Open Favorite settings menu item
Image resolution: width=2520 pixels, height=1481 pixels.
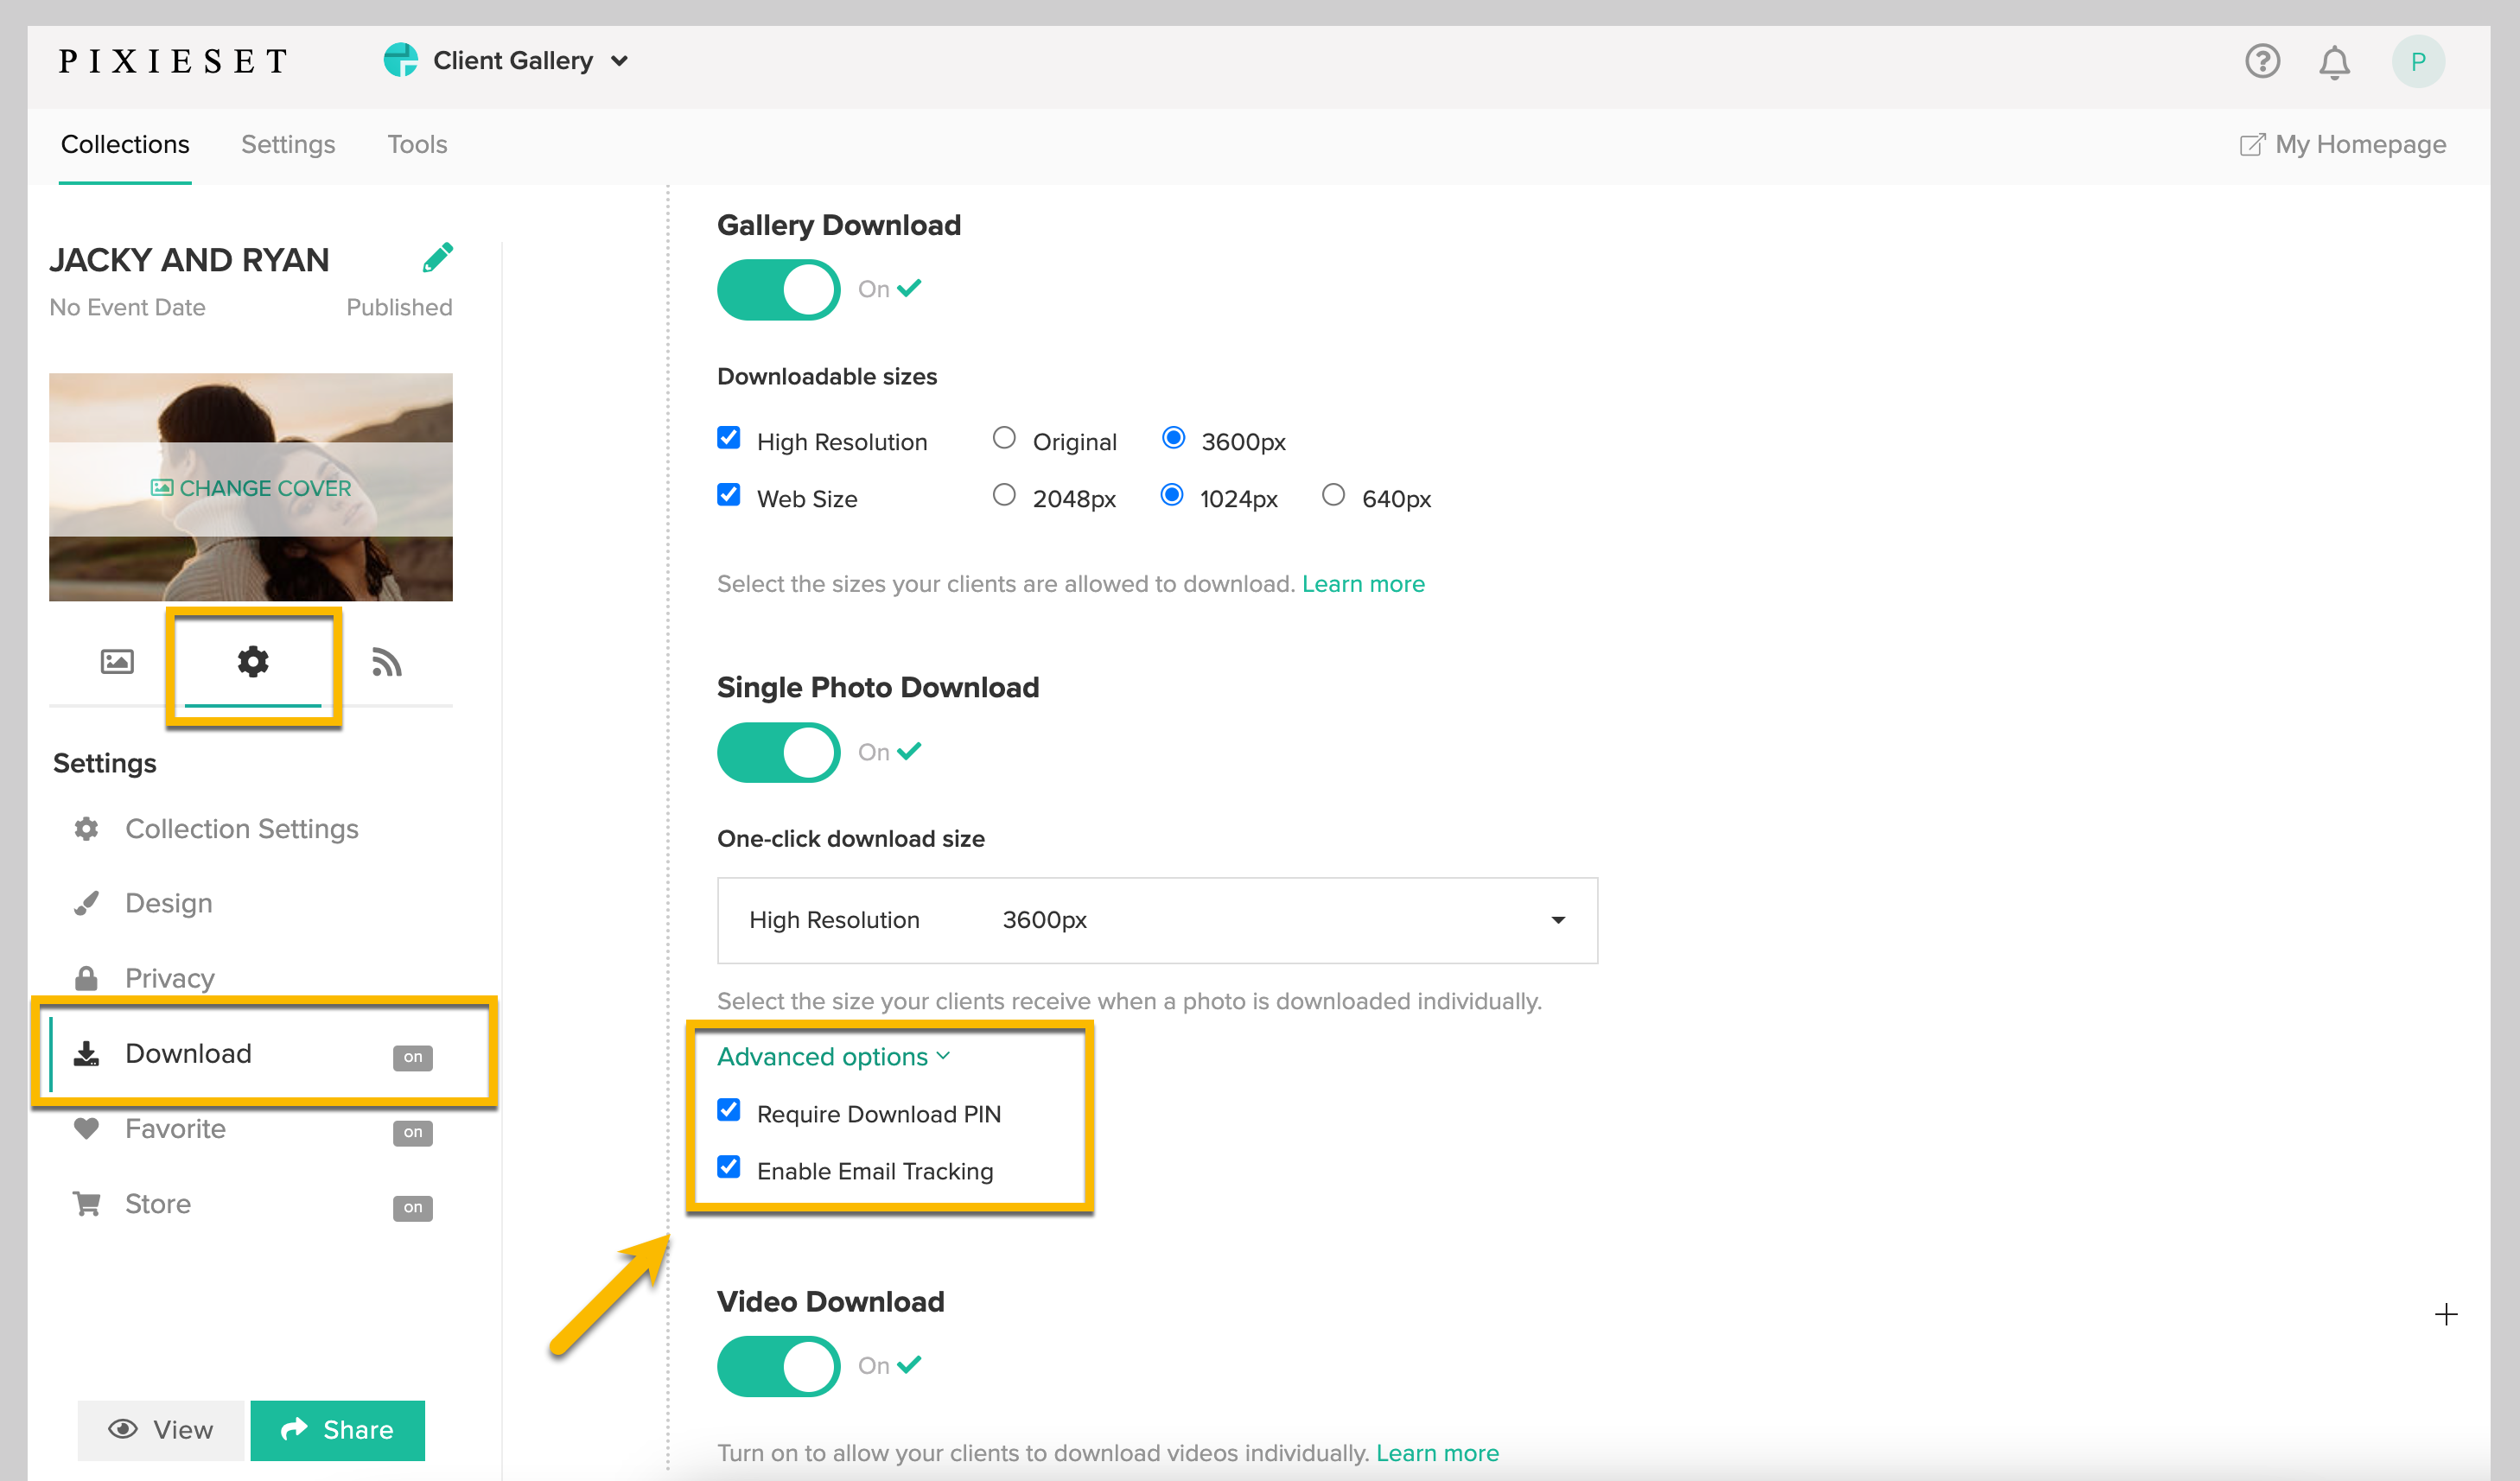pos(175,1128)
